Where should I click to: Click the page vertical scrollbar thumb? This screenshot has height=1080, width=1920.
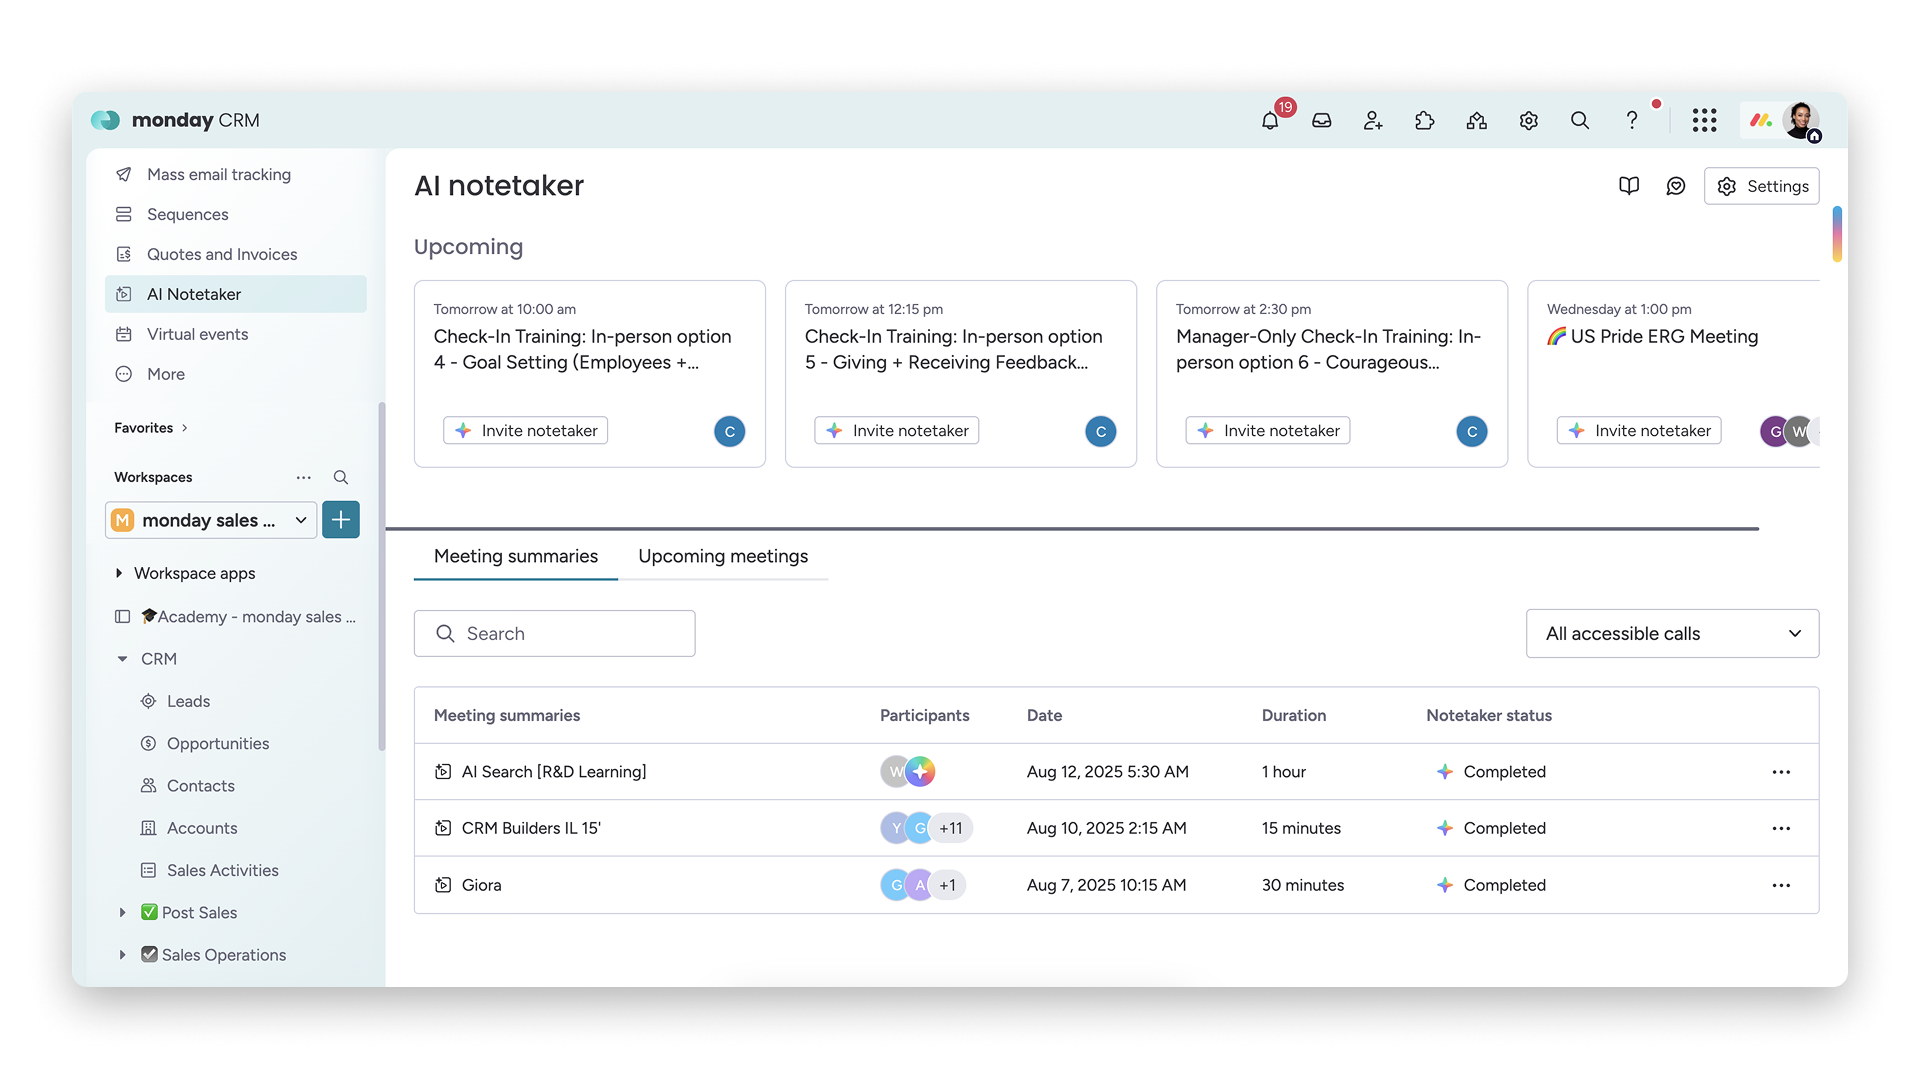[1837, 234]
